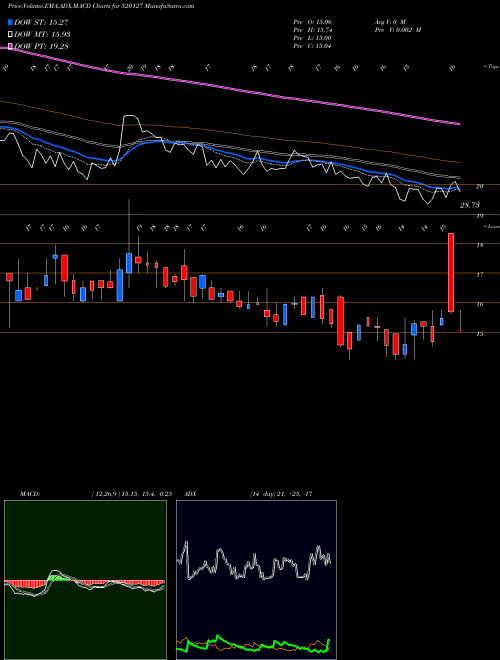
Task: Click the chart title mentioning MunafaSutra.com
Action: tap(101, 7)
